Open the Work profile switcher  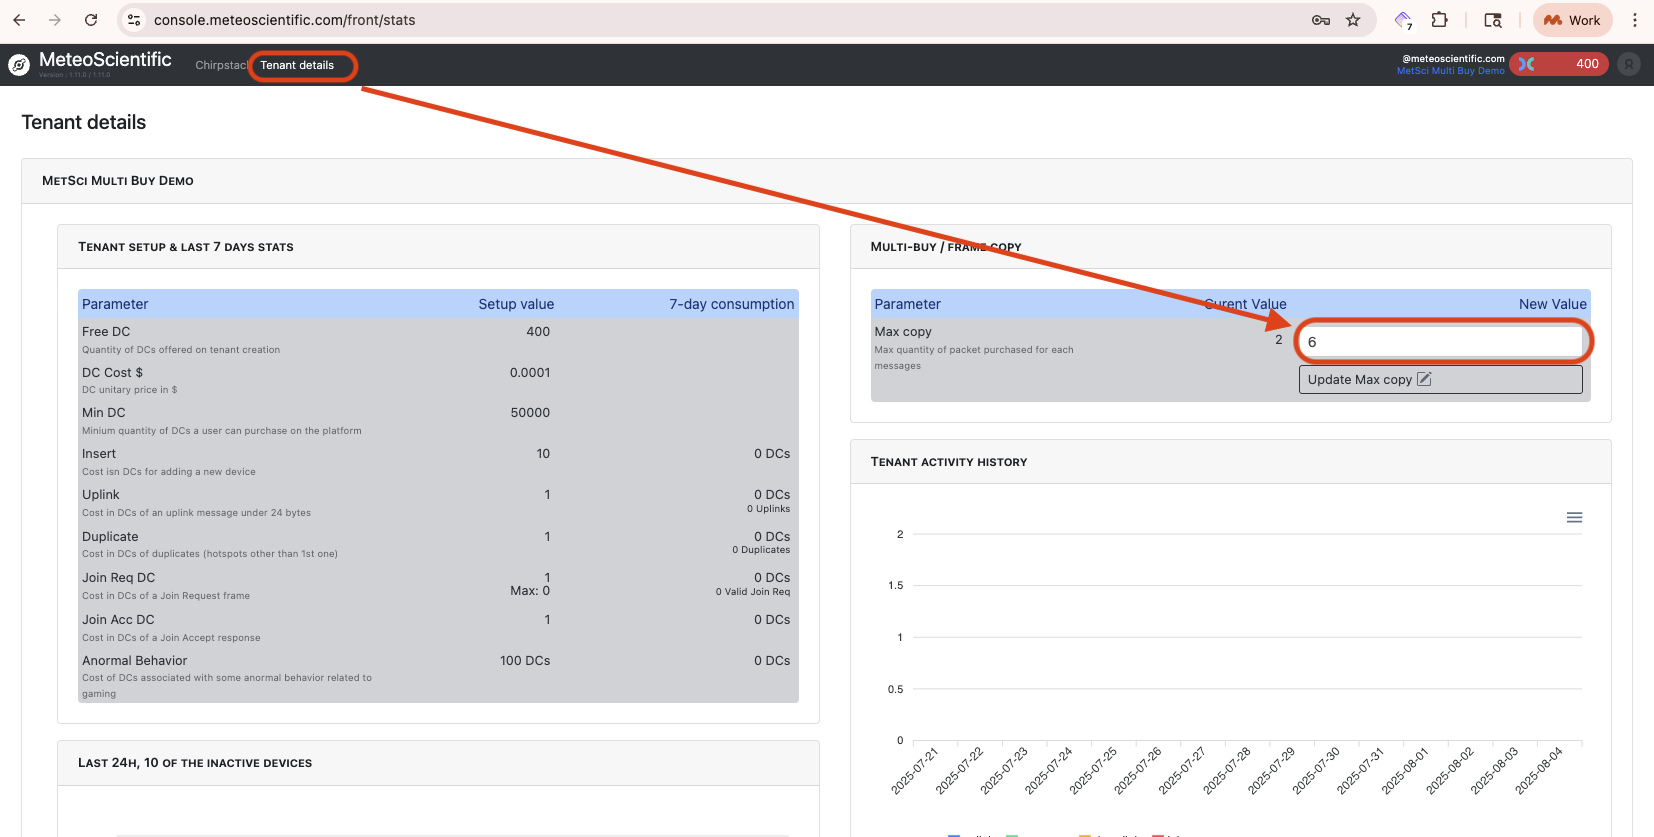click(x=1572, y=20)
